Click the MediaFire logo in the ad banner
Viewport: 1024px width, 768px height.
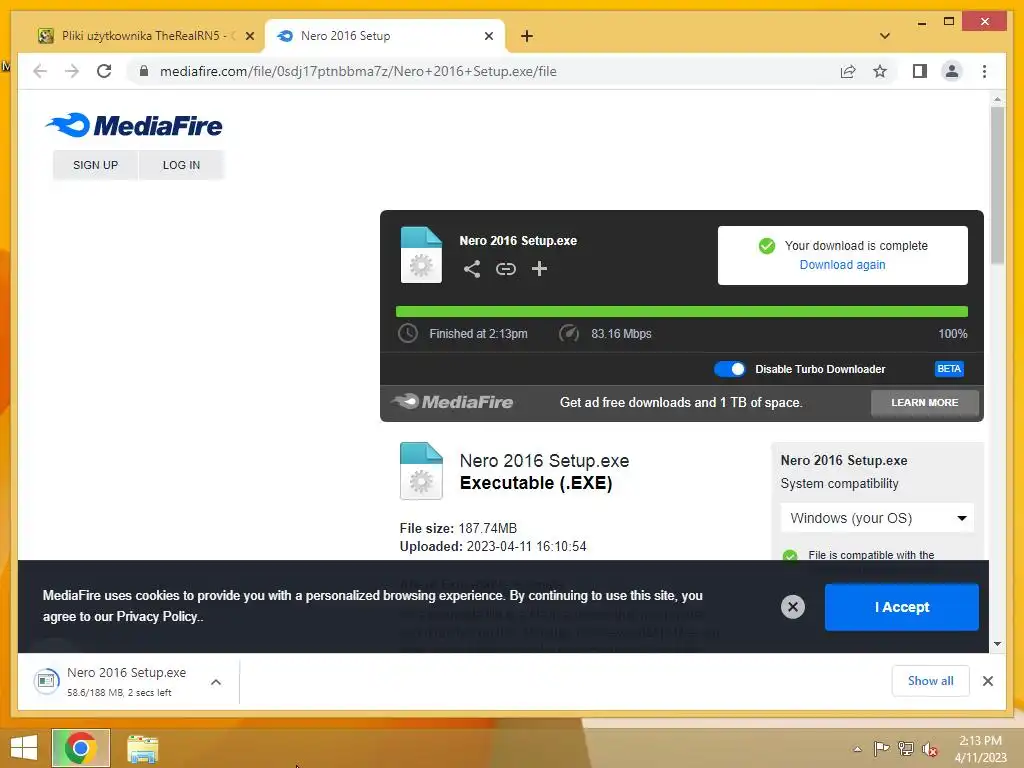tap(452, 402)
